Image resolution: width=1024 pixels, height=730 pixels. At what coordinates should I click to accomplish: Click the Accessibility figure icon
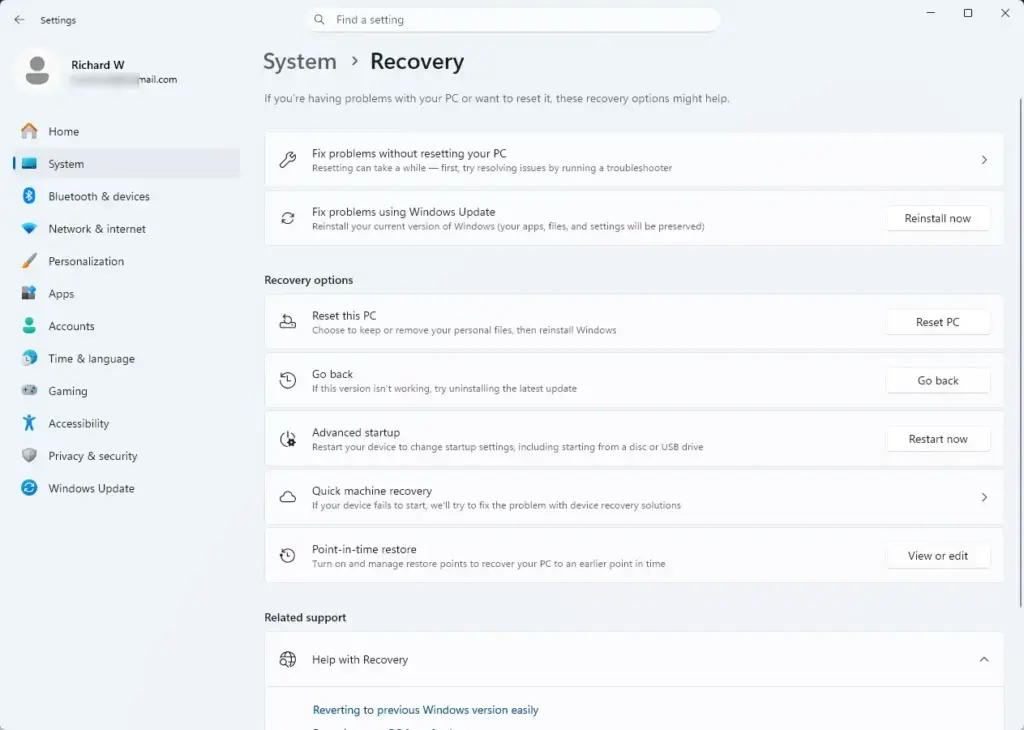point(29,422)
